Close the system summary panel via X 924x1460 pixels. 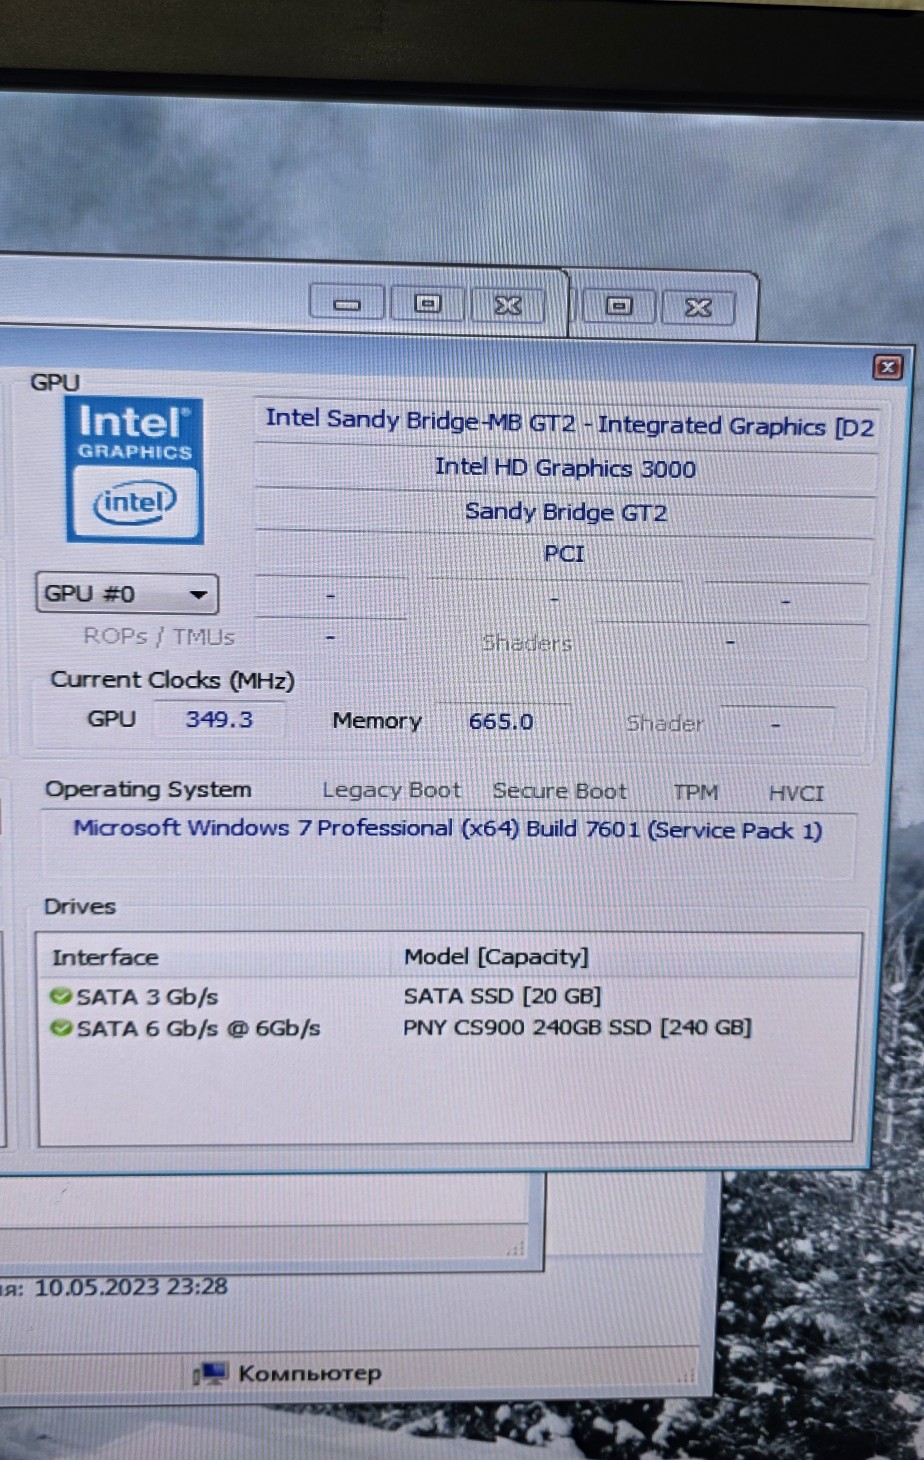887,367
